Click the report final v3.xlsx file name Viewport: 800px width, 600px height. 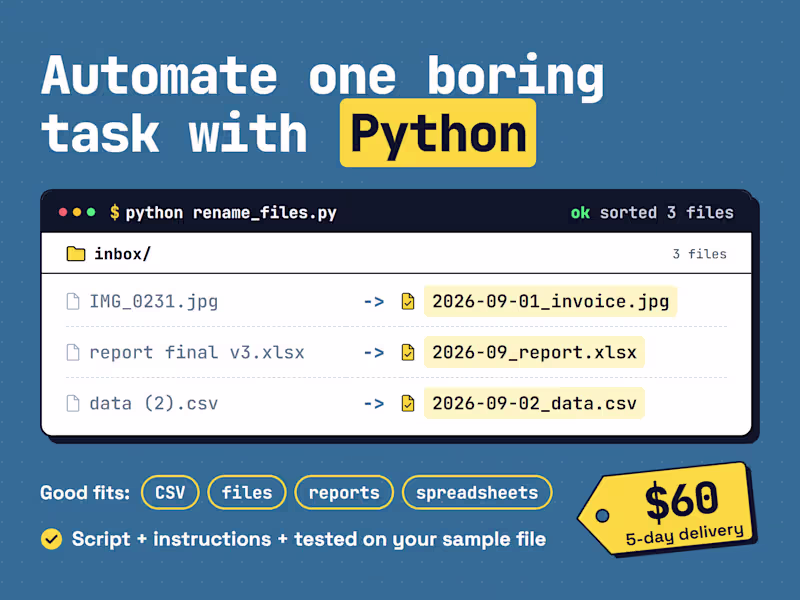click(x=197, y=353)
